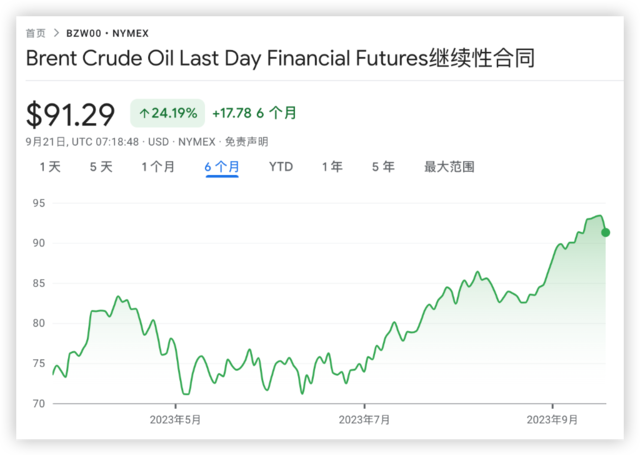Click the 2023年5月 axis label
The height and width of the screenshot is (455, 640).
tap(175, 420)
